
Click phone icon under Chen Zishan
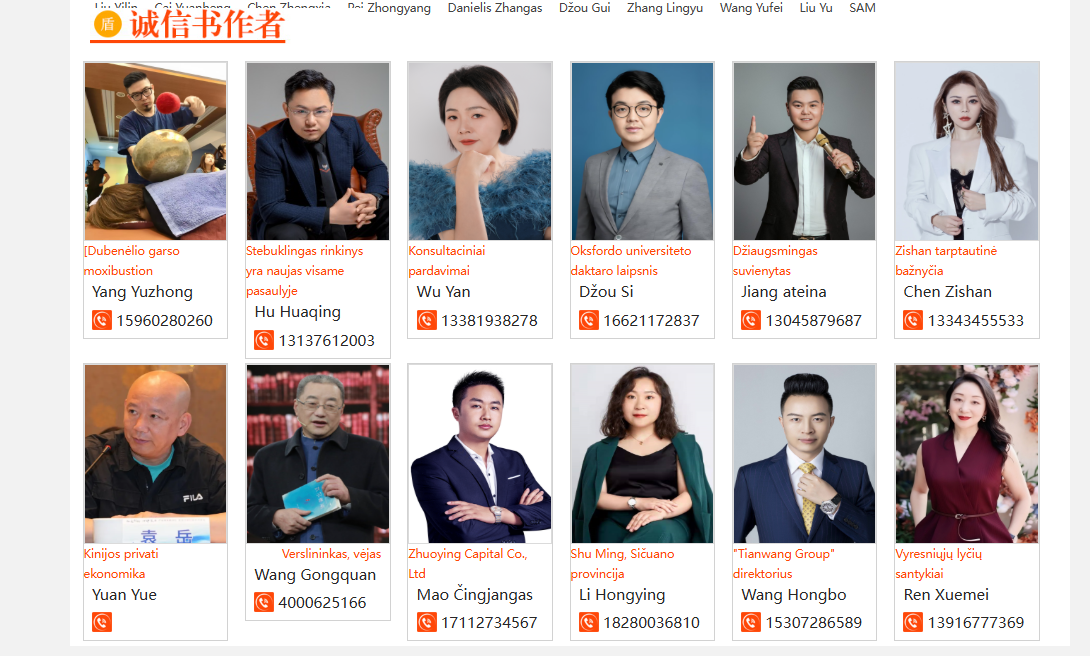coord(913,320)
